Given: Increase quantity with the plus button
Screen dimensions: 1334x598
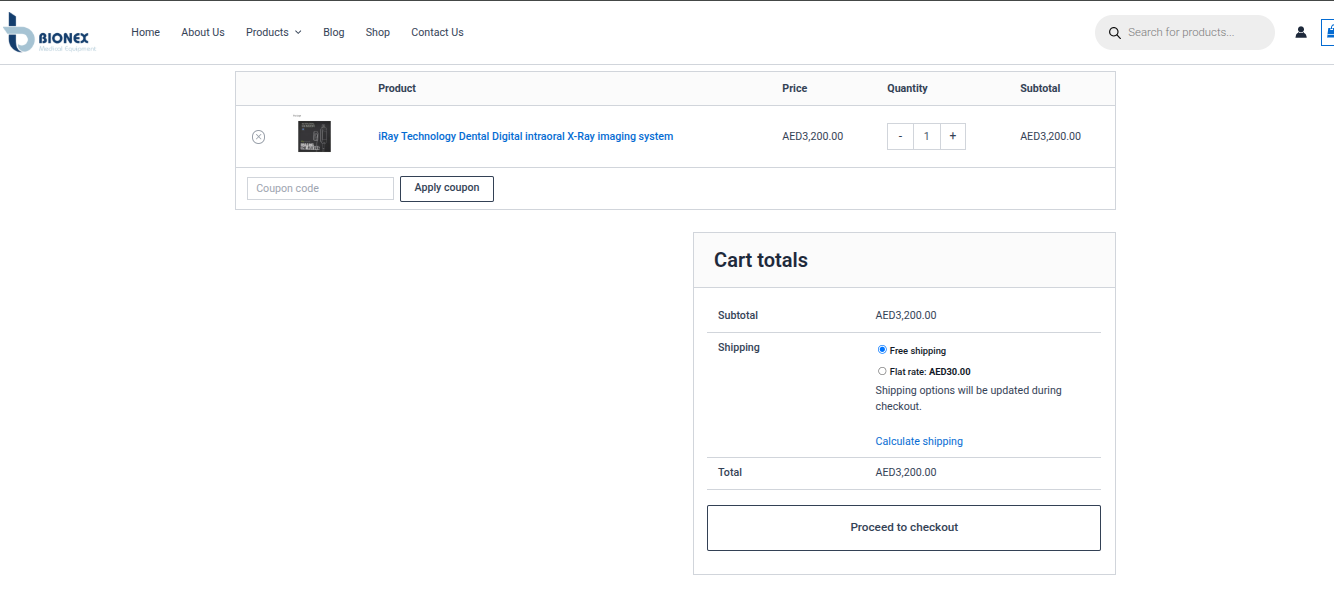Looking at the screenshot, I should tap(952, 136).
